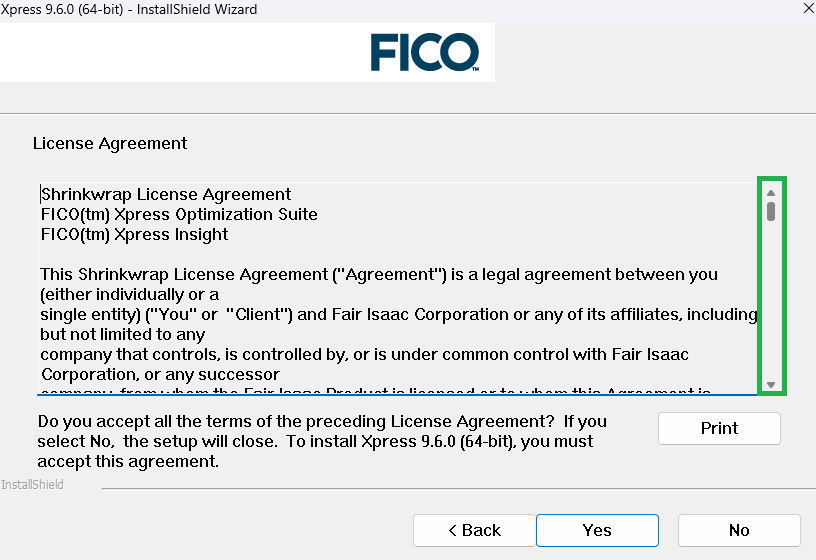
Task: Click the "FICO(tm) Xpress Optimization Suite" line
Action: pos(179,214)
